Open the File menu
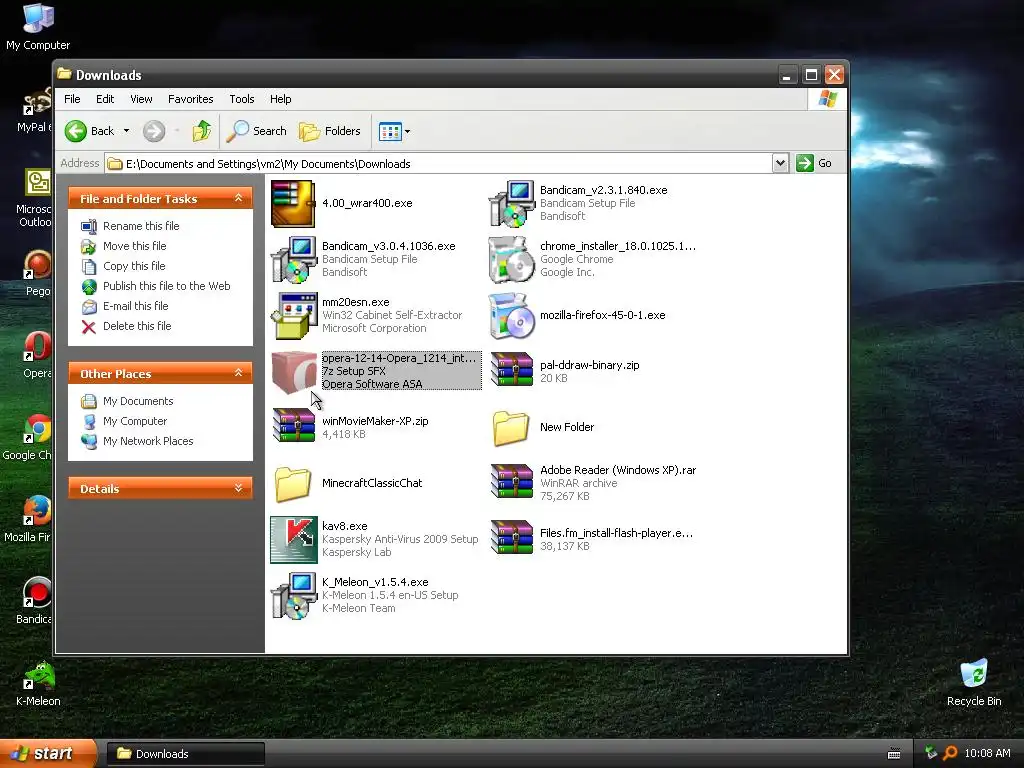The height and width of the screenshot is (768, 1024). (72, 99)
